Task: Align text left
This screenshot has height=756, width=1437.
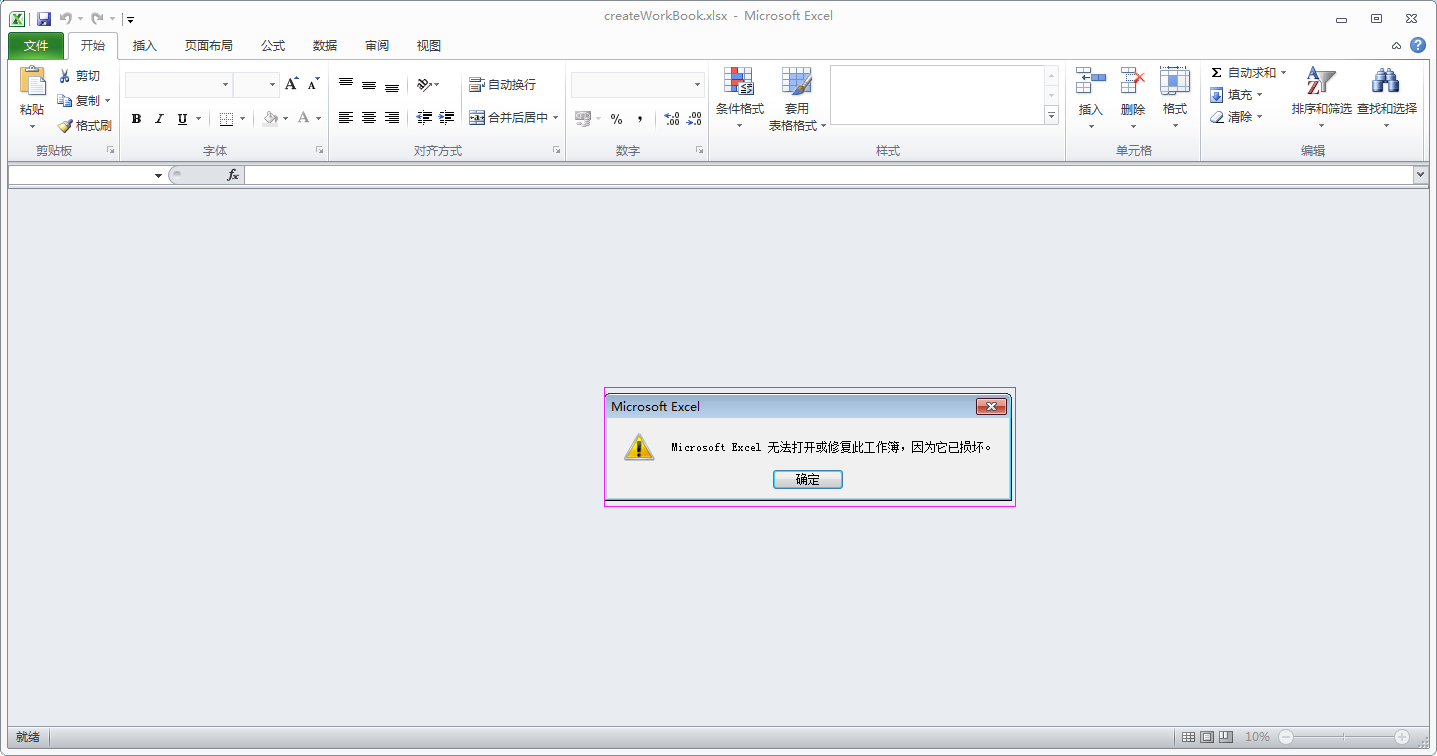Action: [x=346, y=118]
